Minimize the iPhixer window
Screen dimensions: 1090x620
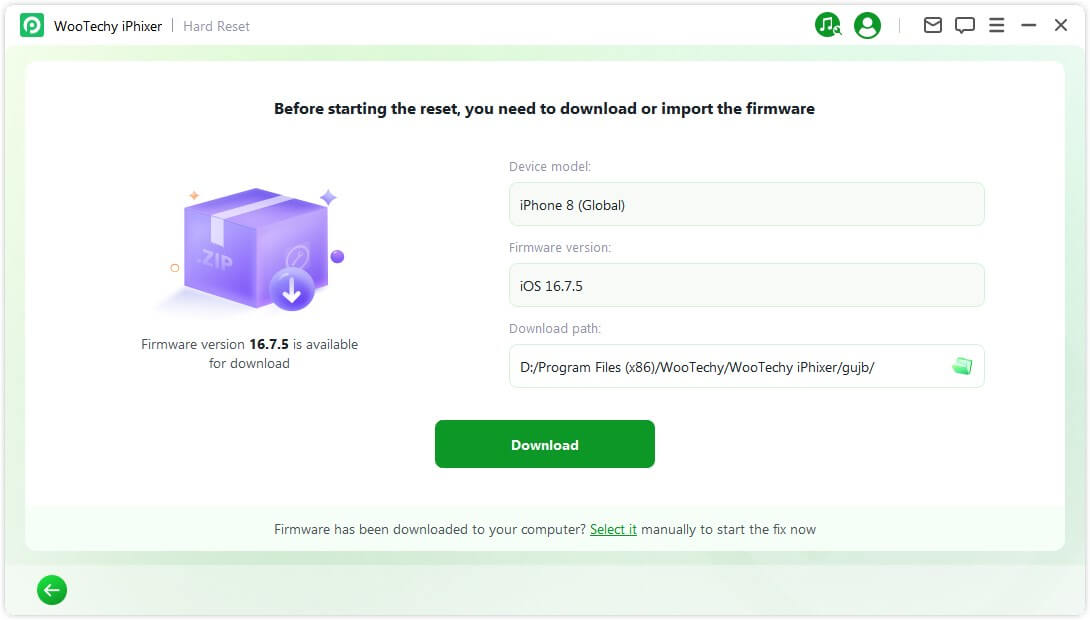[1028, 25]
